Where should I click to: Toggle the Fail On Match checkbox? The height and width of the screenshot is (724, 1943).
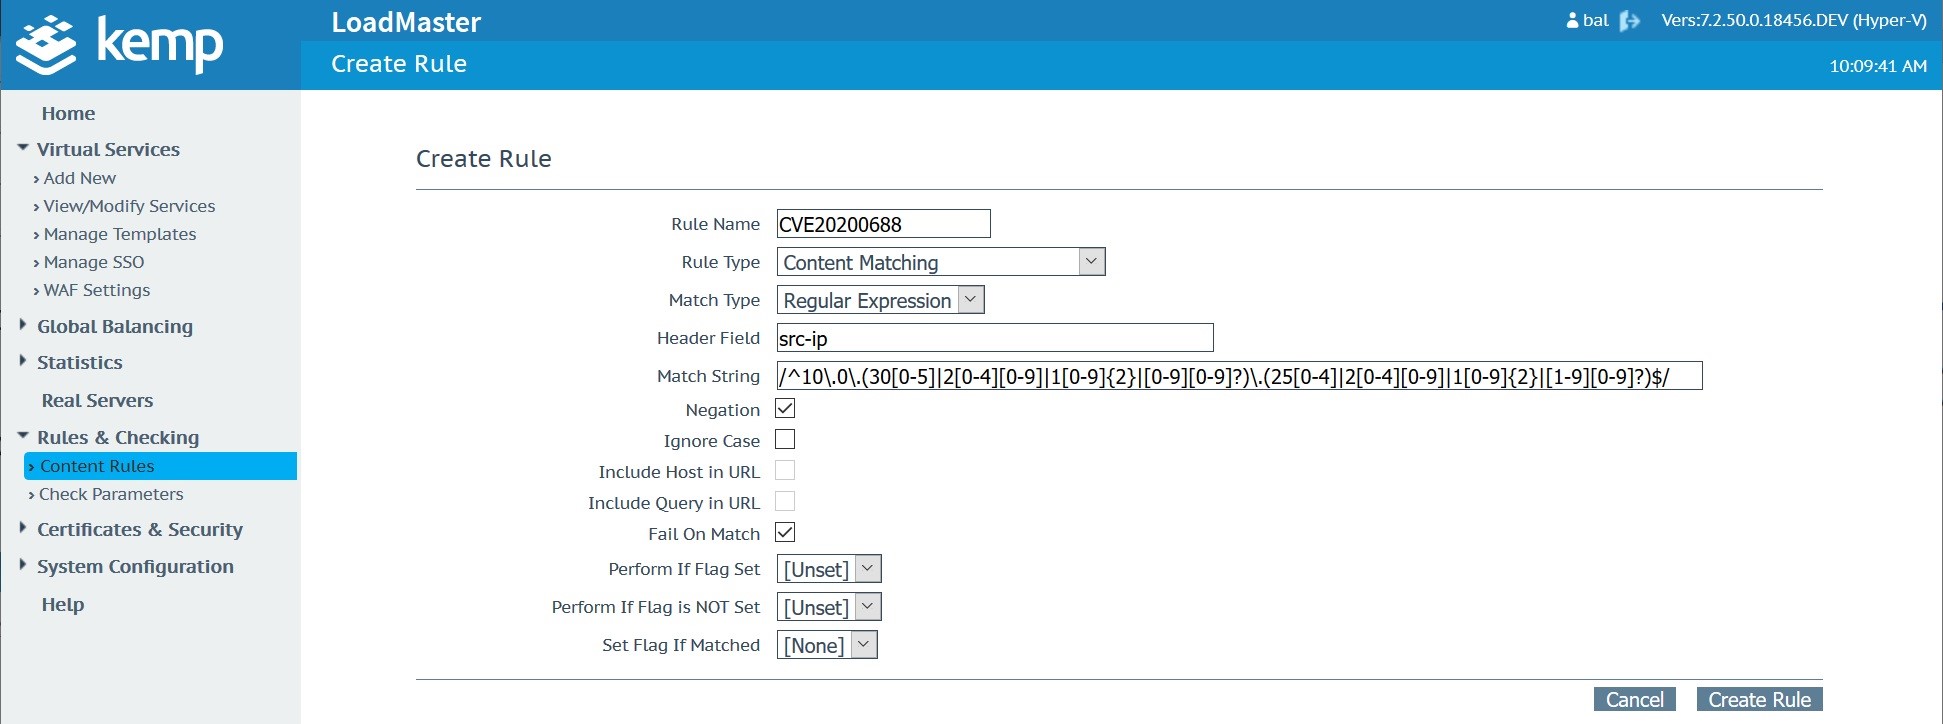785,533
